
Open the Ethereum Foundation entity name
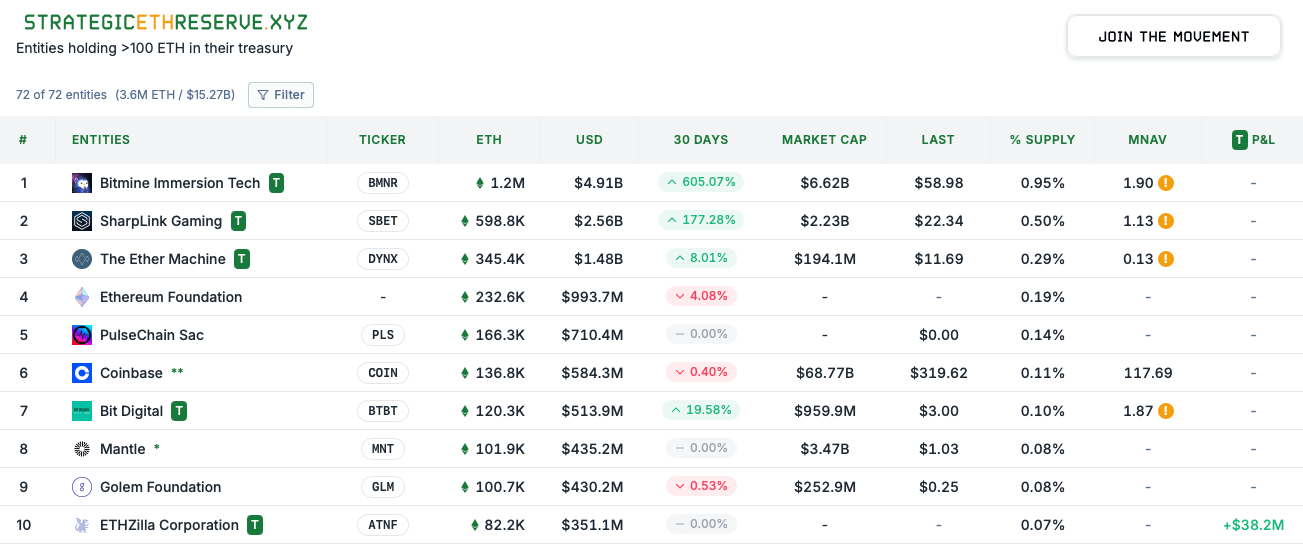pos(171,297)
